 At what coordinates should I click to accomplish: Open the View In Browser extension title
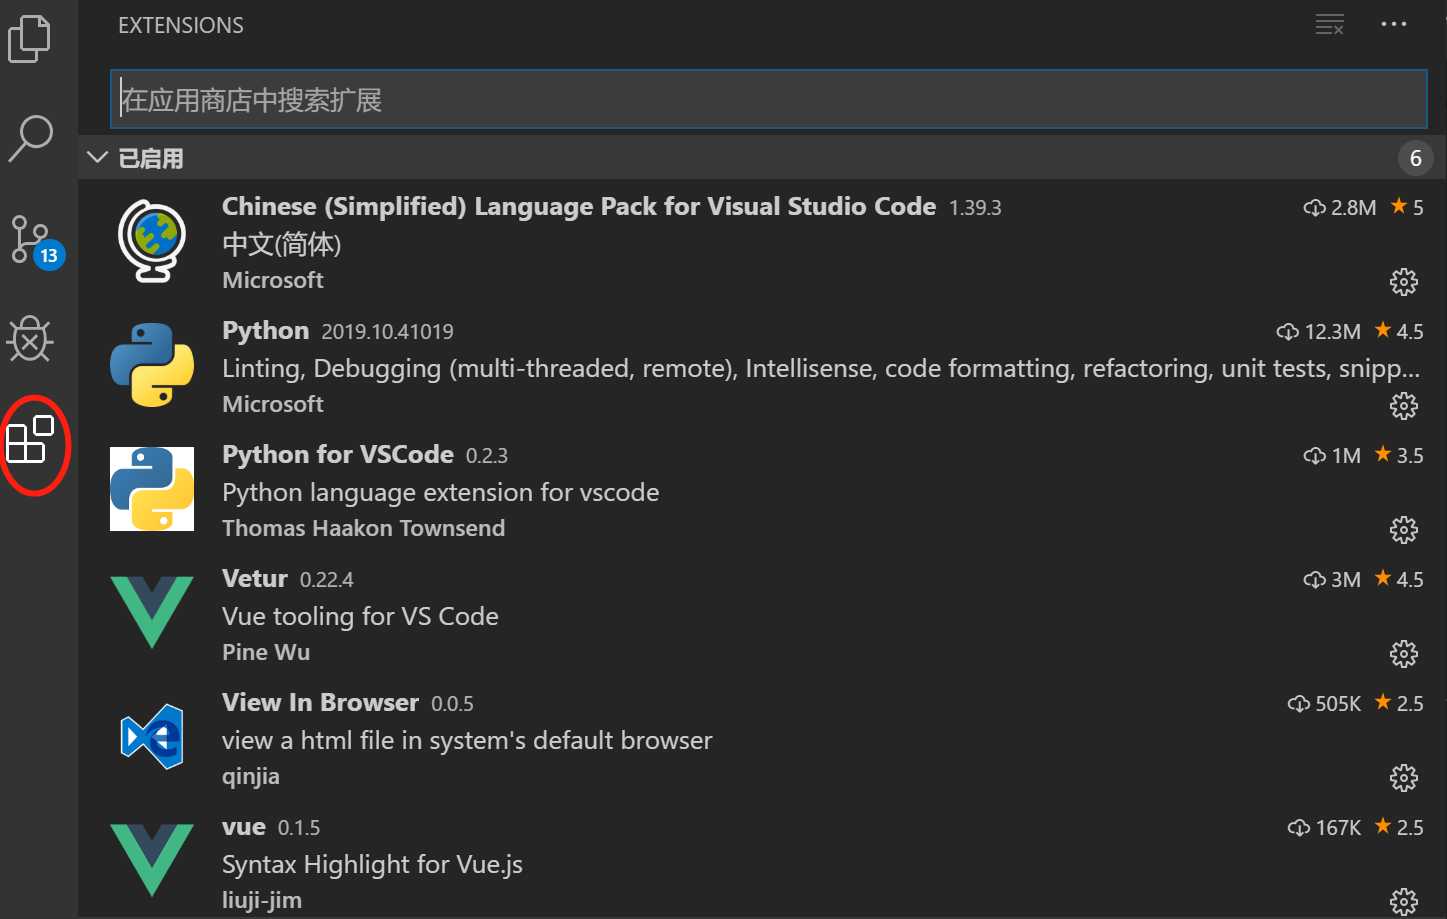(320, 703)
